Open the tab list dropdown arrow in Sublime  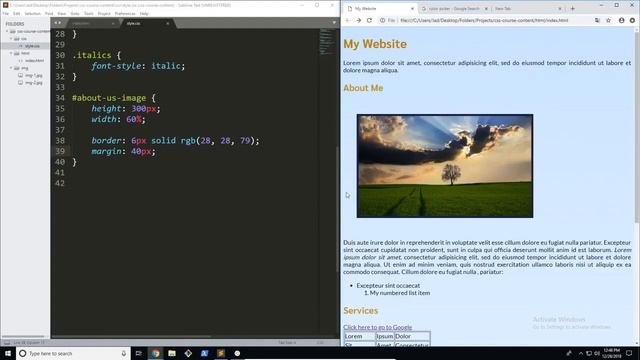pyautogui.click(x=334, y=23)
